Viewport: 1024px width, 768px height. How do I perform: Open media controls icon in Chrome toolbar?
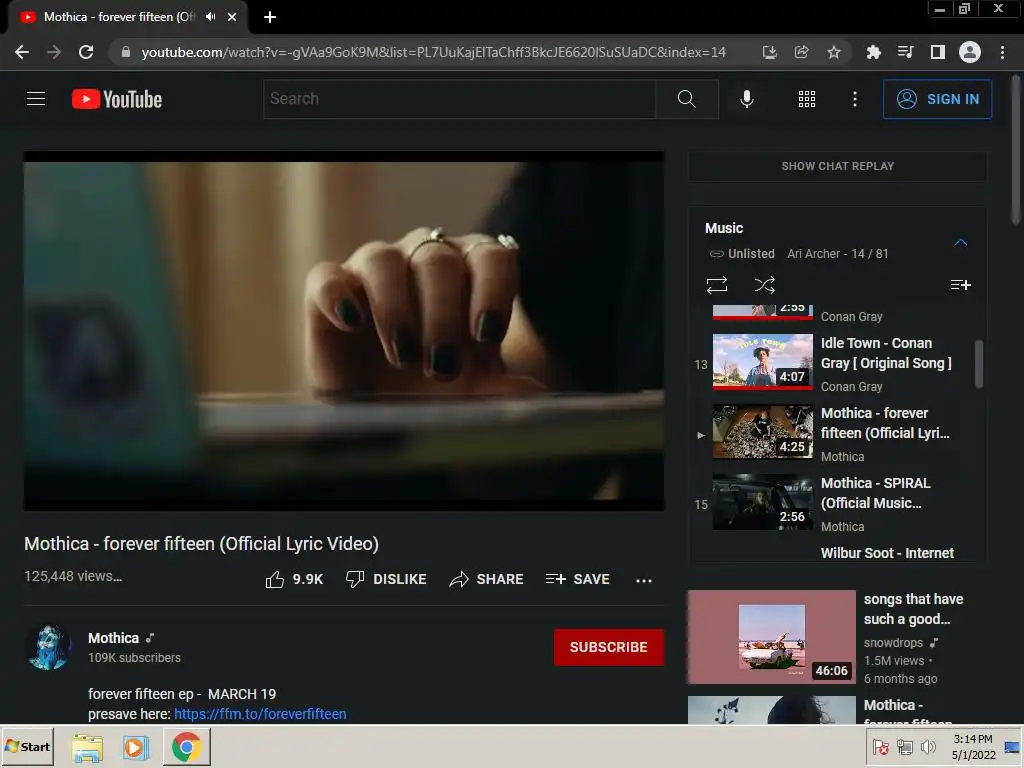[x=905, y=52]
